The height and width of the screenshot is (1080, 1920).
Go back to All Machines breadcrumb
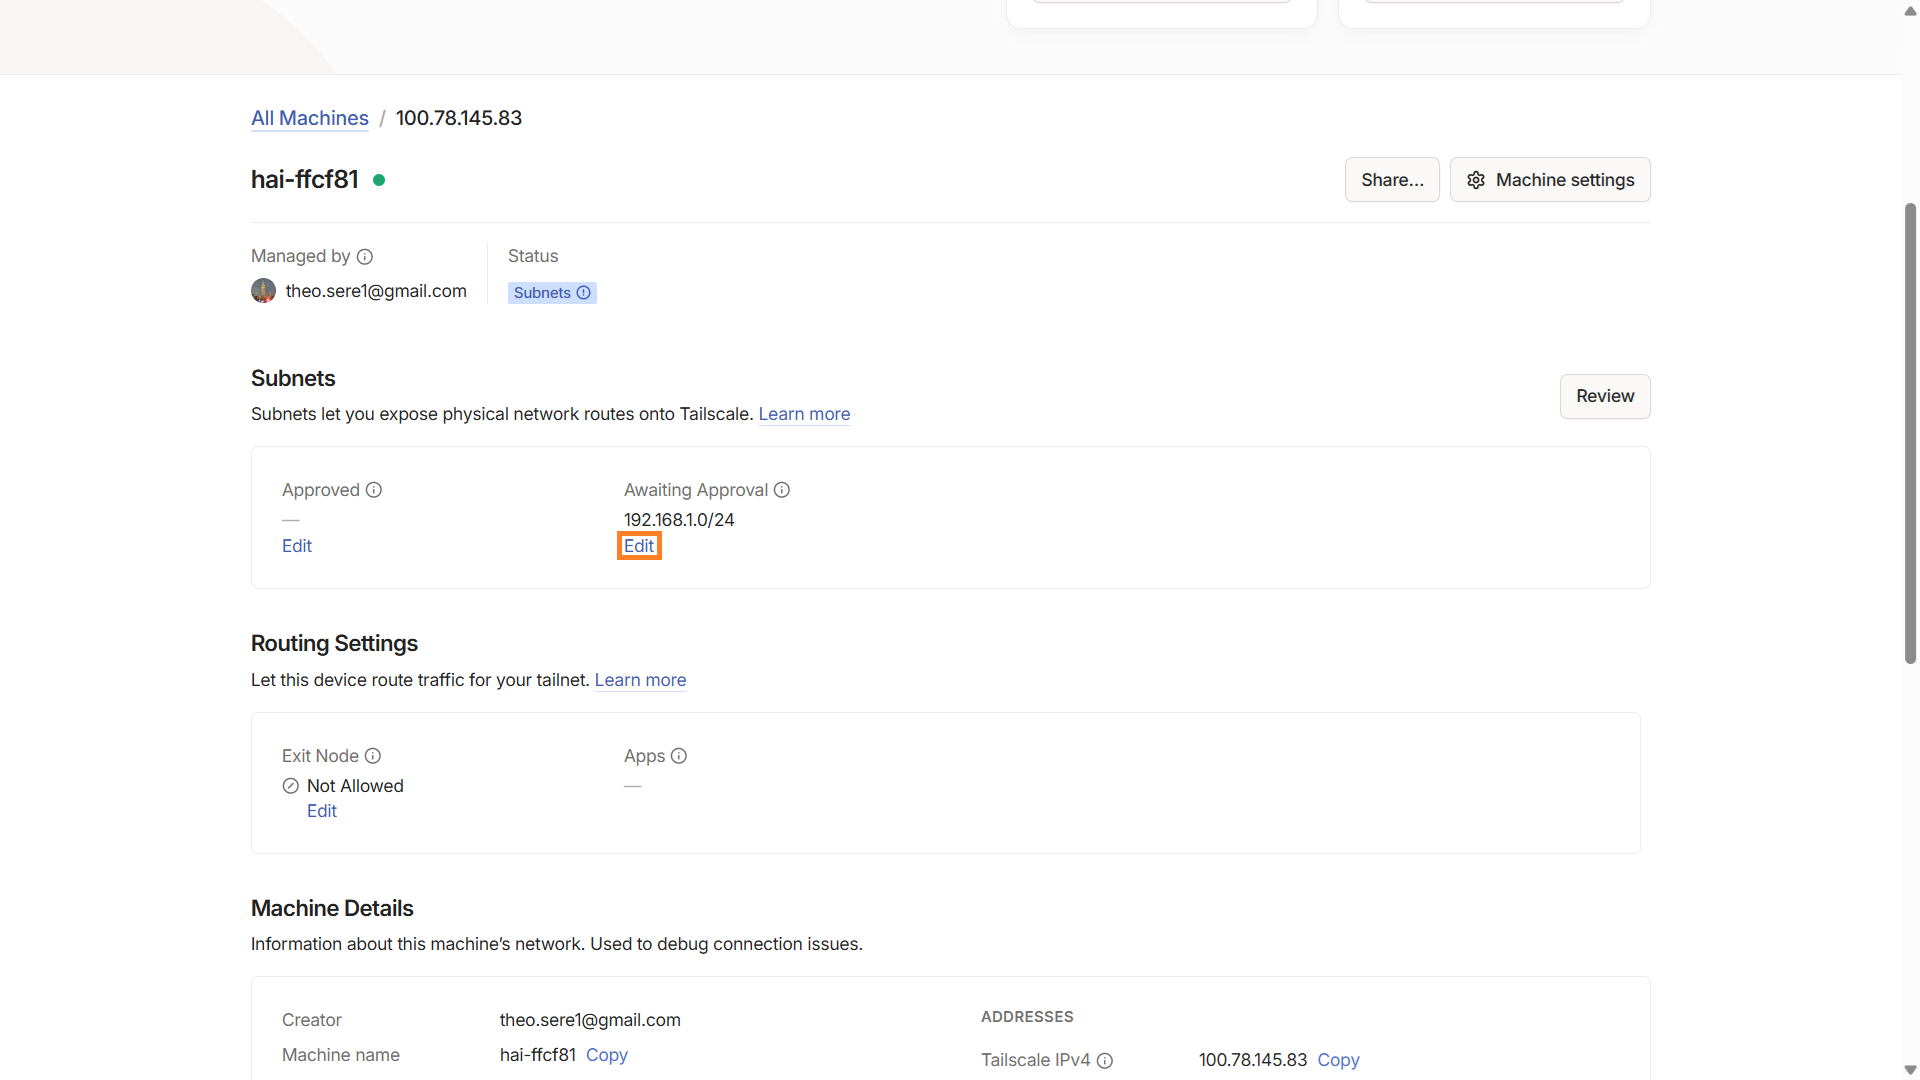tap(310, 118)
